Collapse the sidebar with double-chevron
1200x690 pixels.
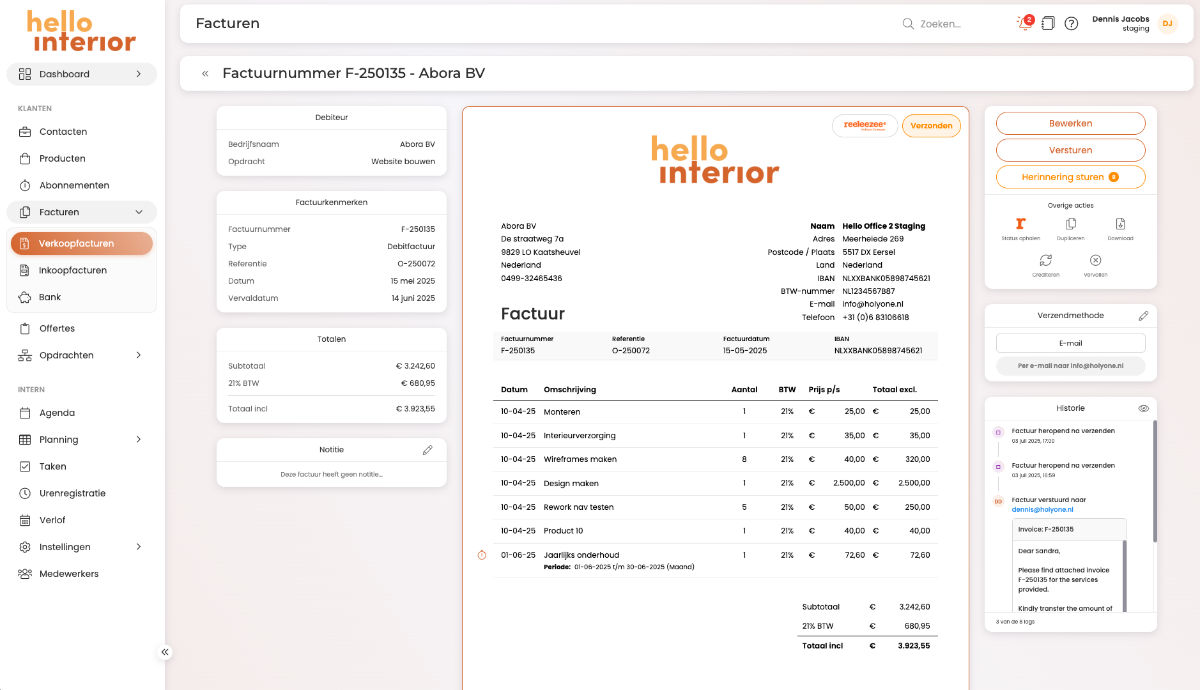165,652
